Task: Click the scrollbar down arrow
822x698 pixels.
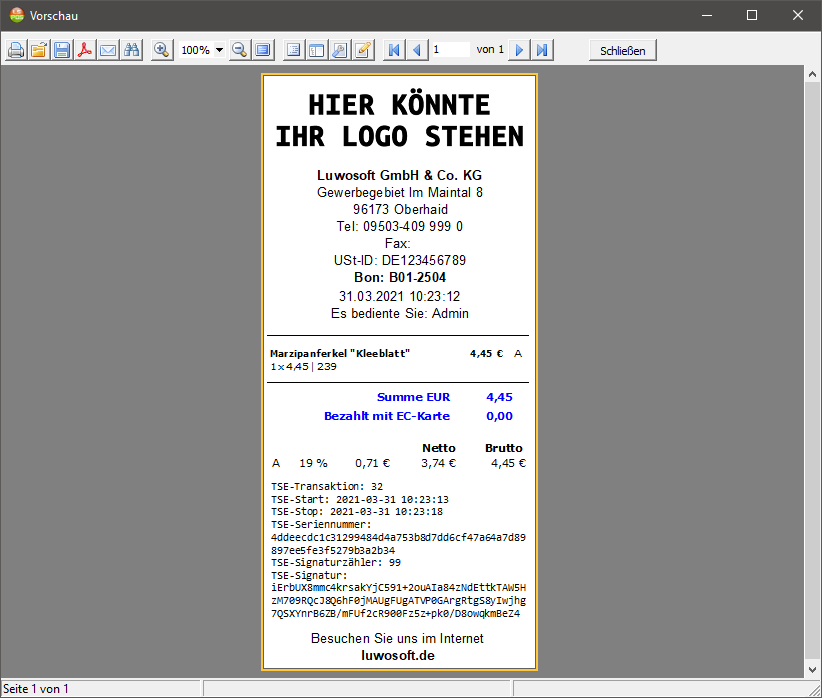Action: pyautogui.click(x=812, y=670)
